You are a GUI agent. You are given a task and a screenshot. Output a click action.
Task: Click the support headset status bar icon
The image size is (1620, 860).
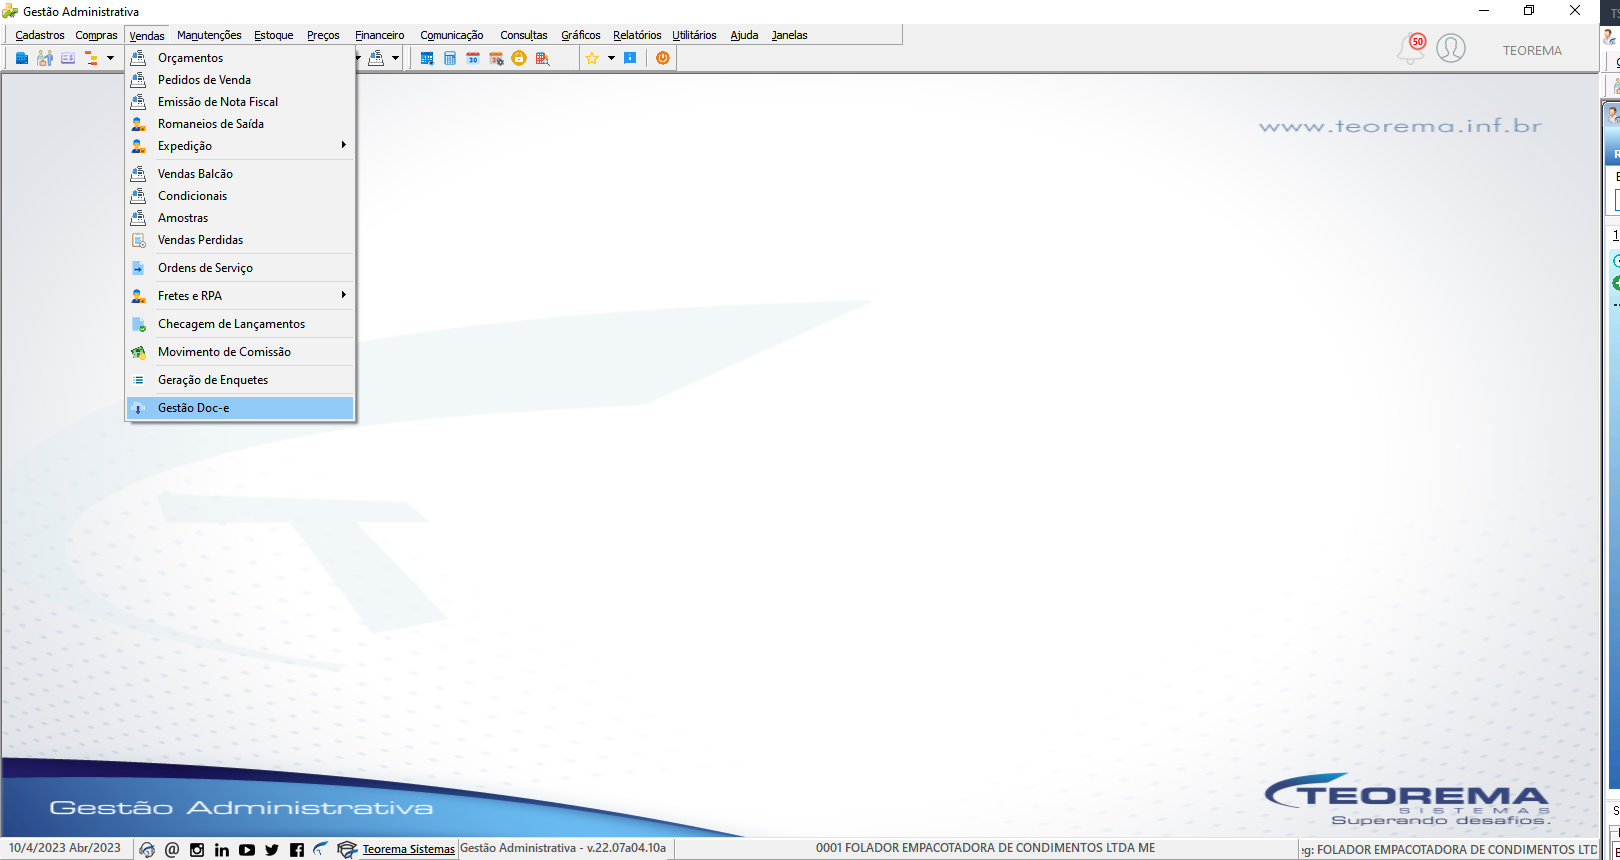tap(147, 850)
